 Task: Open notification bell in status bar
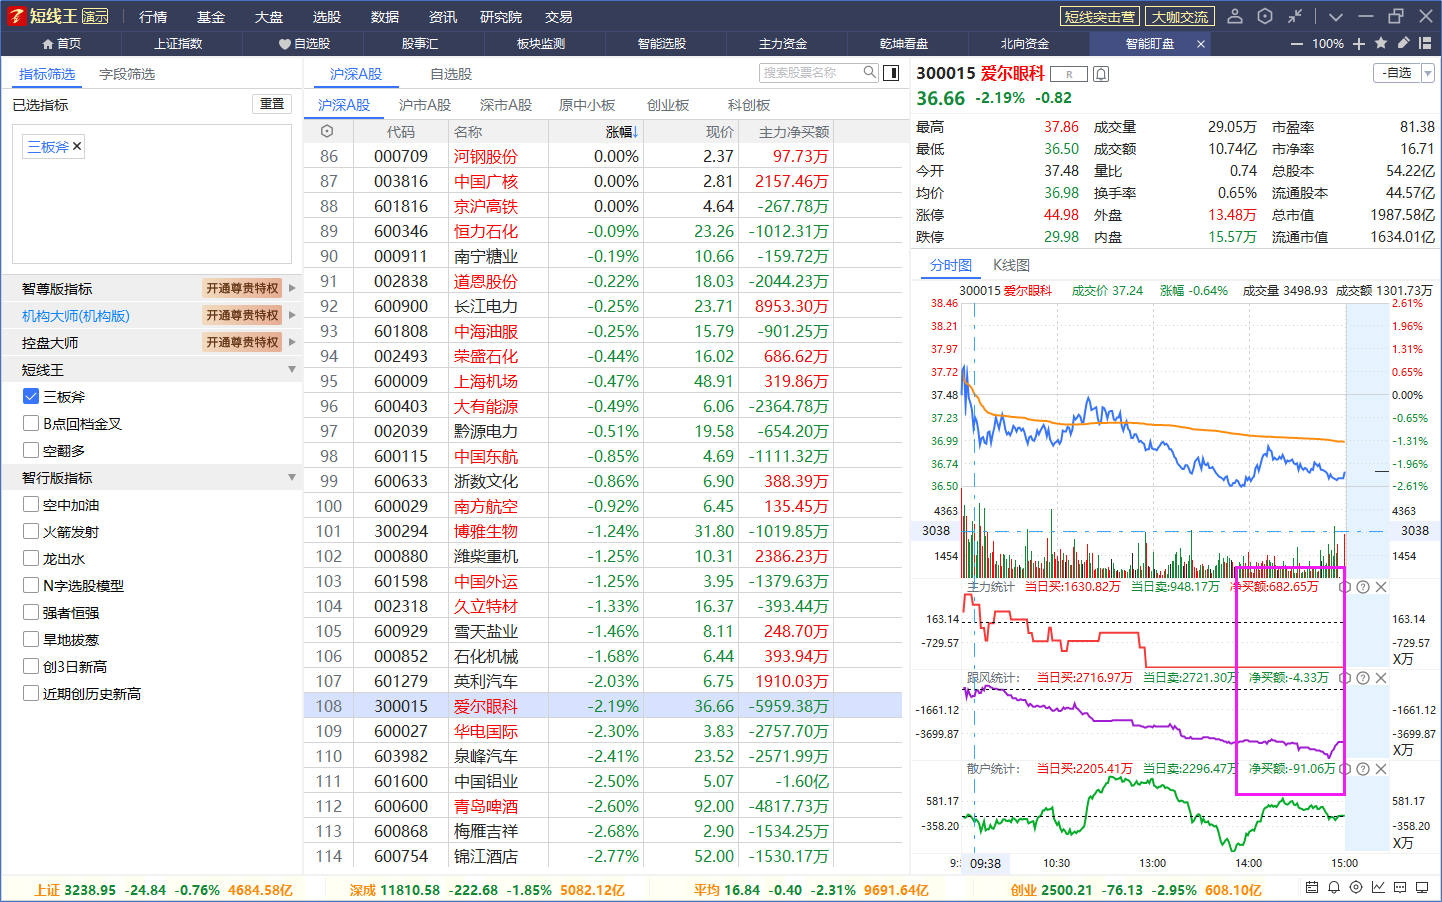click(x=1334, y=887)
